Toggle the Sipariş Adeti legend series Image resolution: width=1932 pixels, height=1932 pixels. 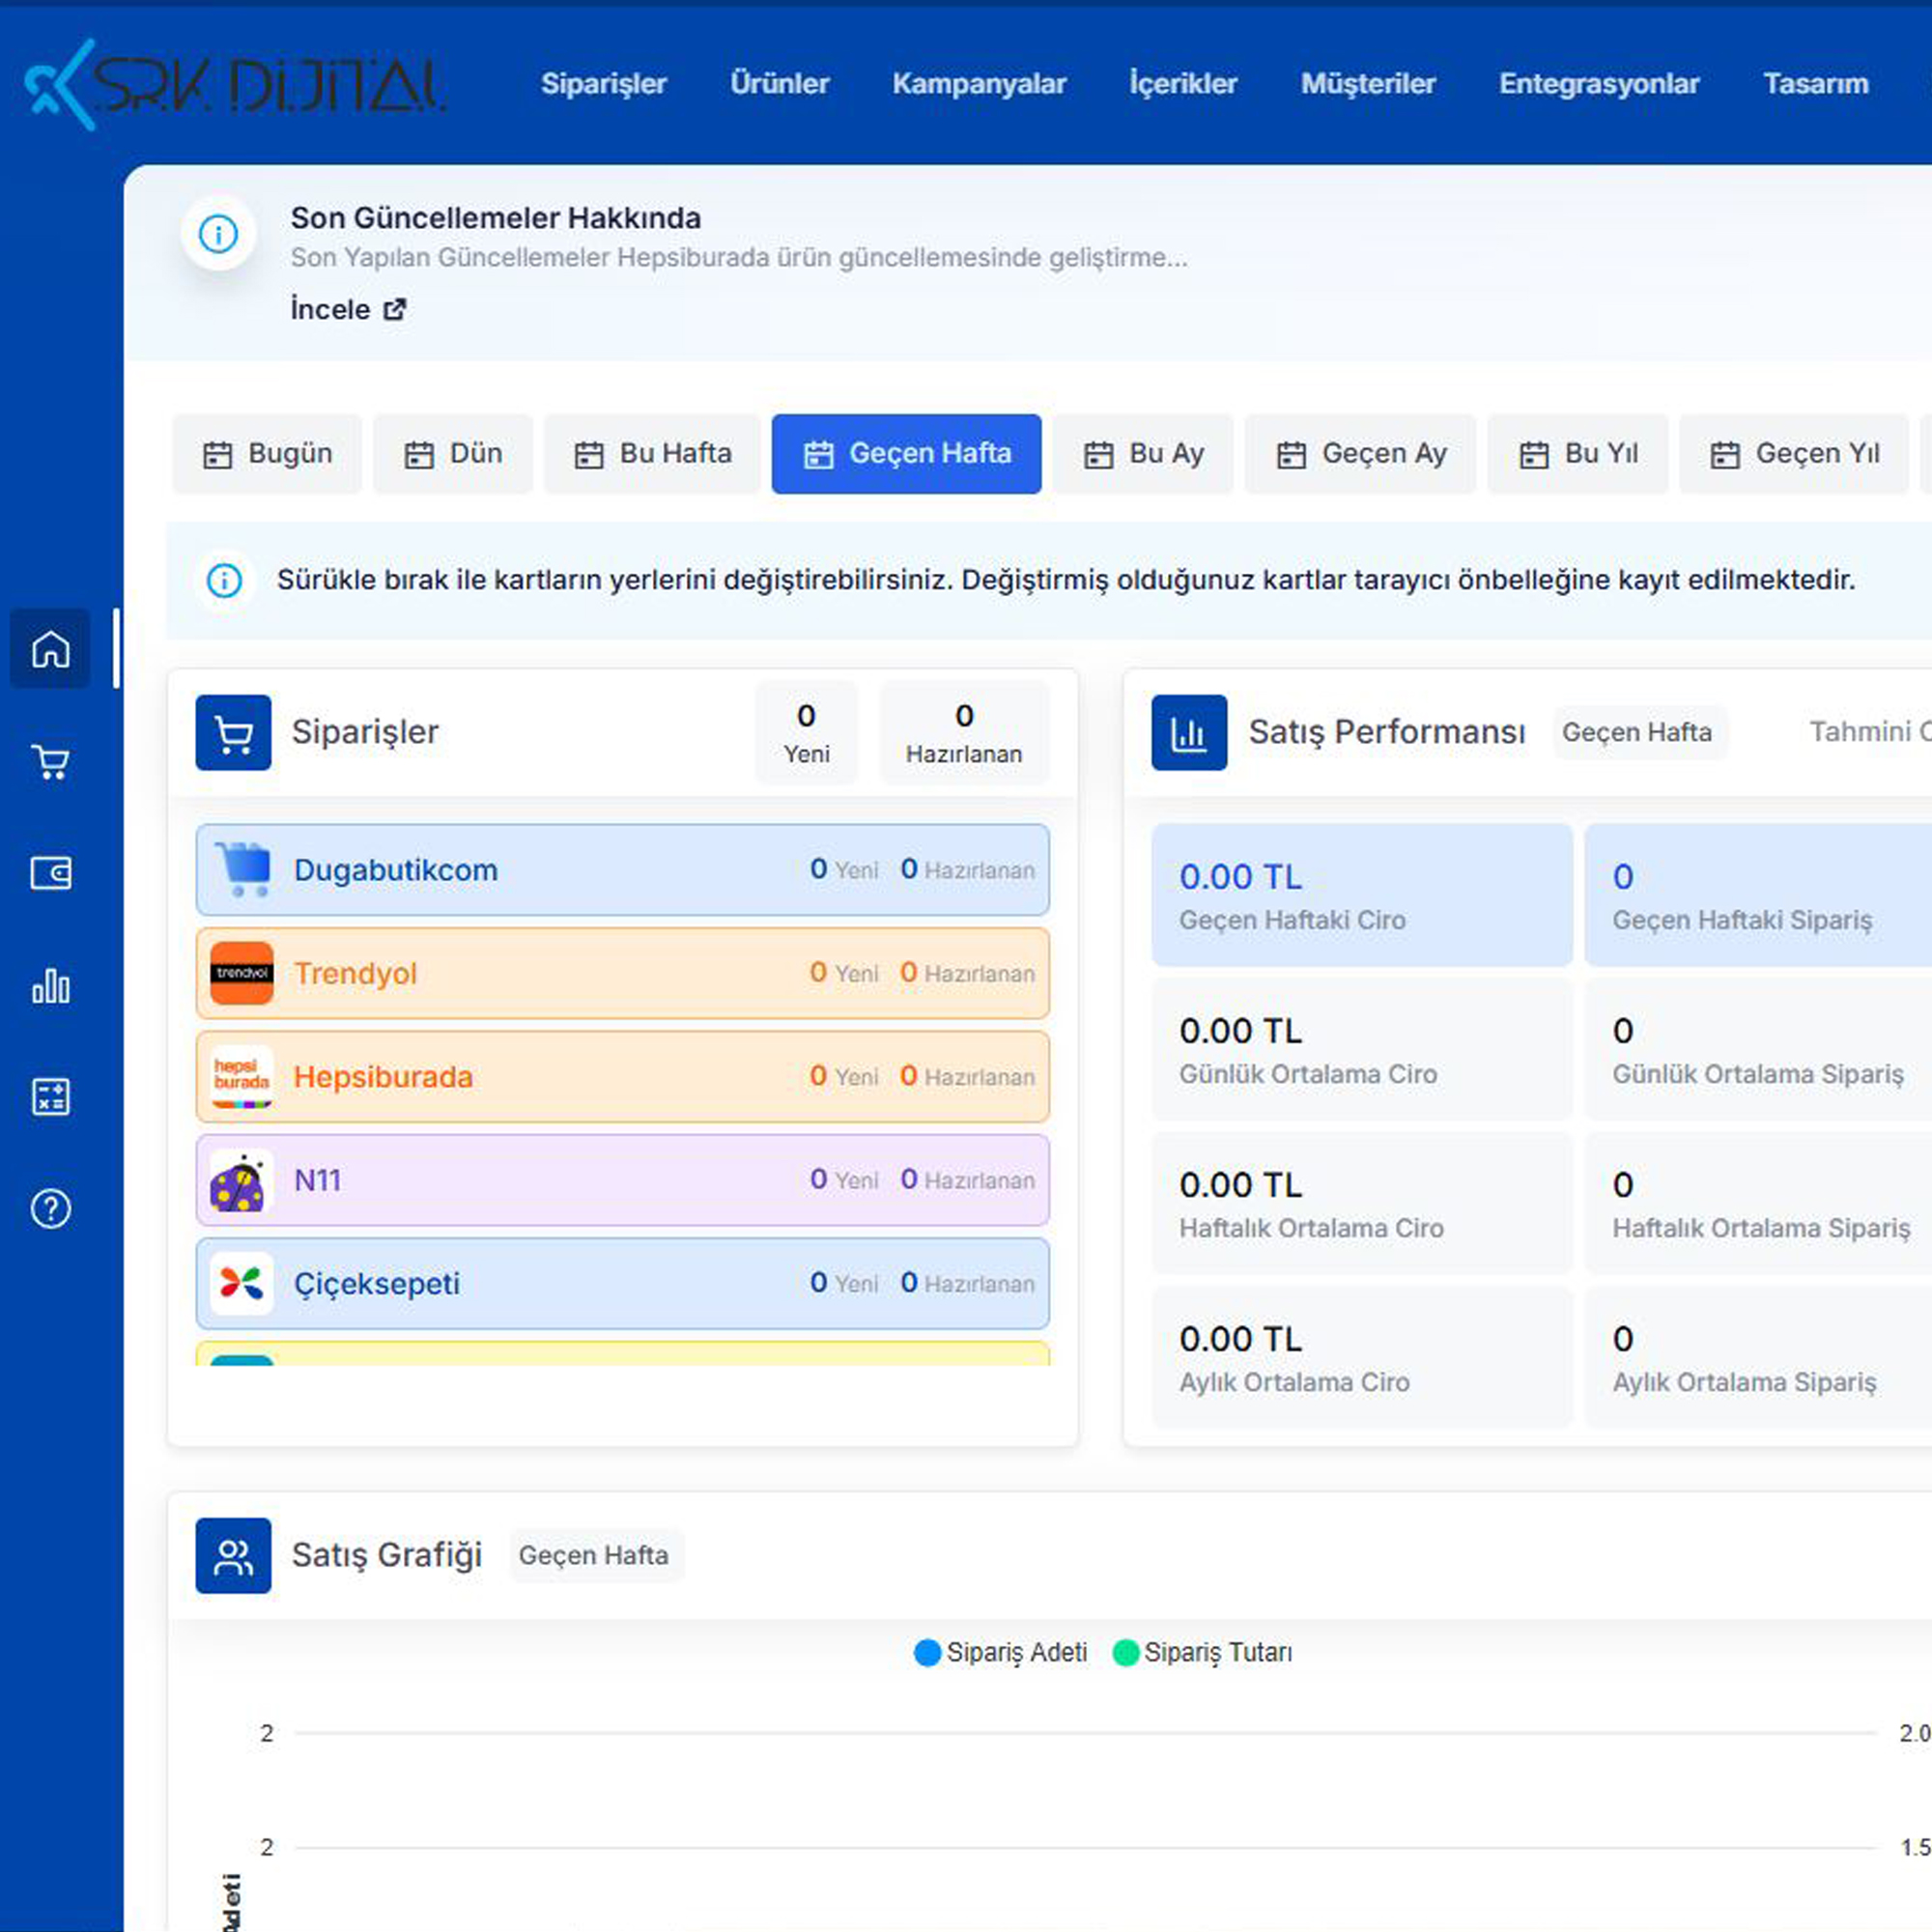[1001, 1653]
